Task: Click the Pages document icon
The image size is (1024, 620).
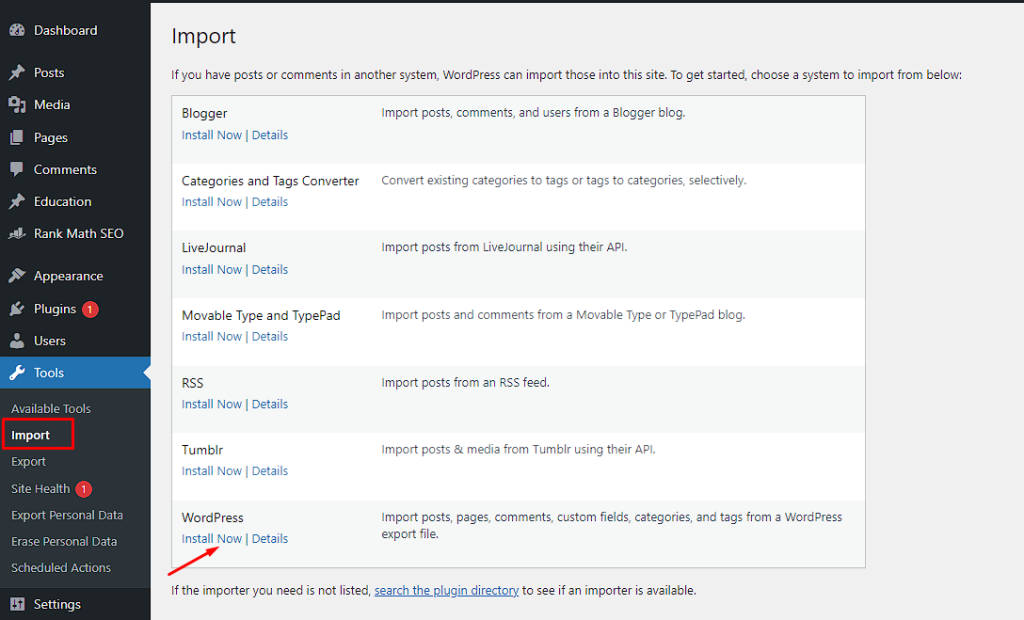Action: [17, 137]
